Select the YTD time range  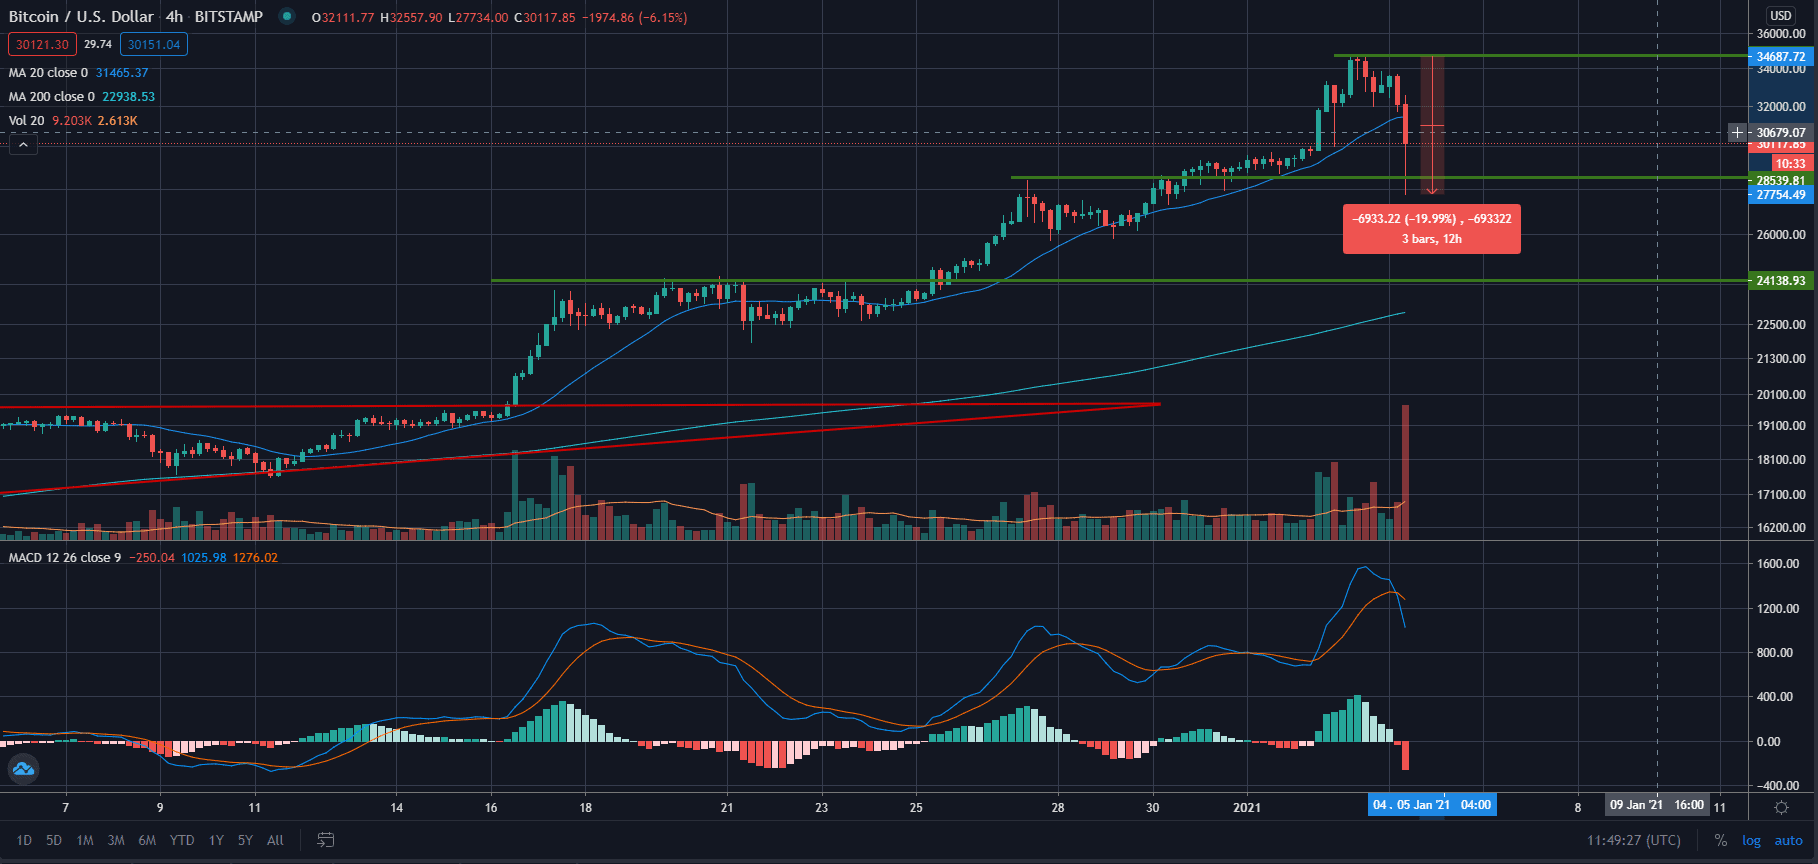[x=182, y=840]
